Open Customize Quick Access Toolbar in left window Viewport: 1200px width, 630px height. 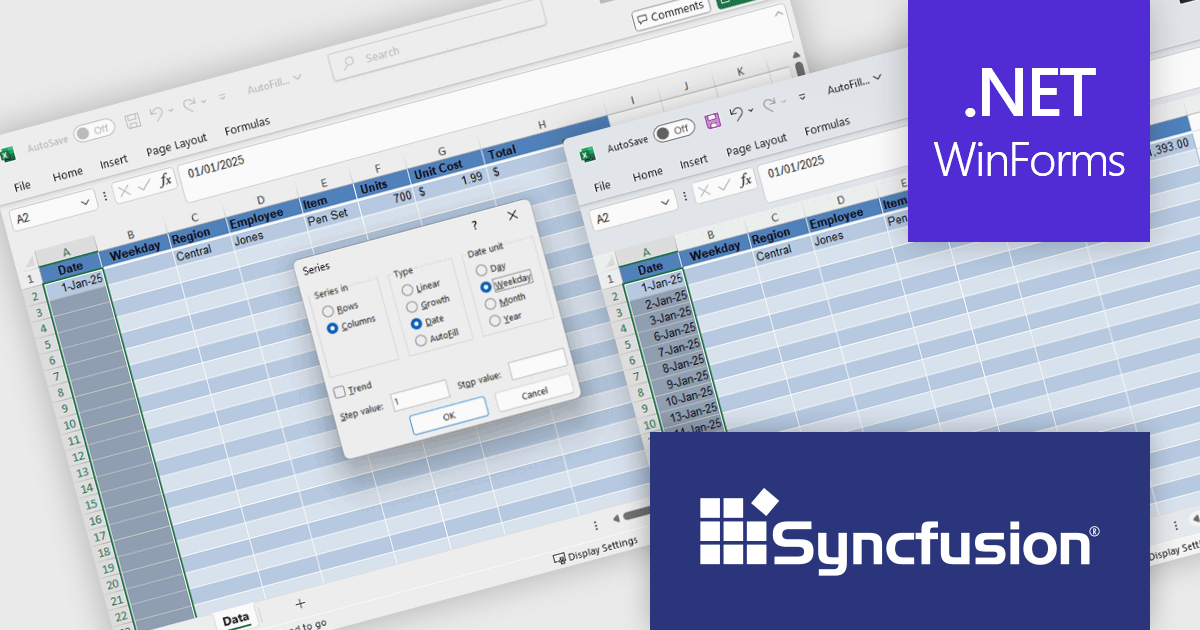(x=221, y=97)
